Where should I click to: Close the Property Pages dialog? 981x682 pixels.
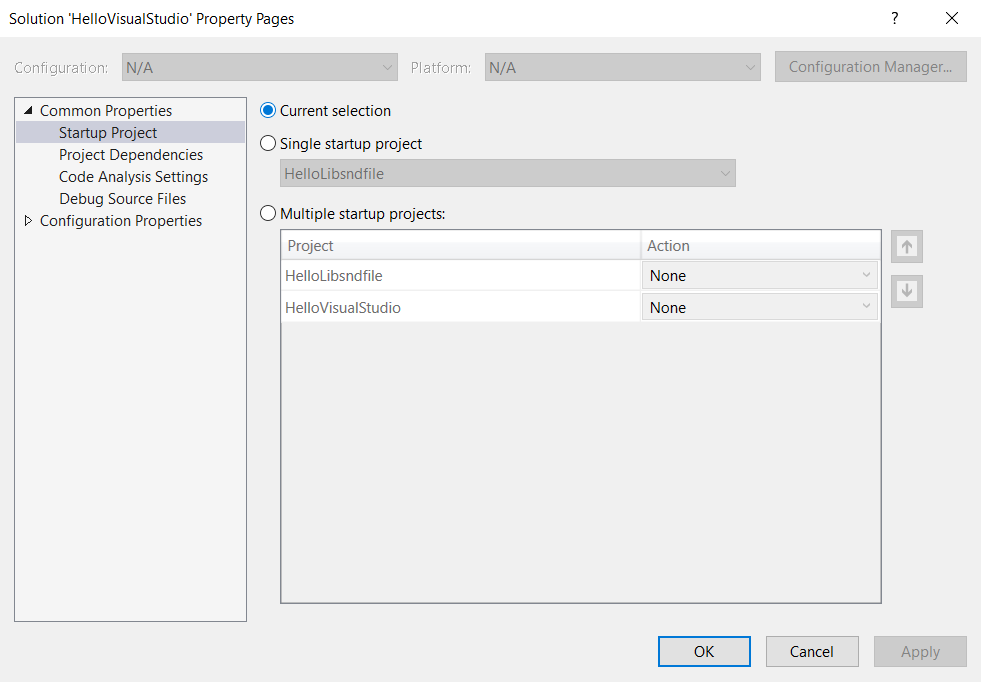pos(952,18)
